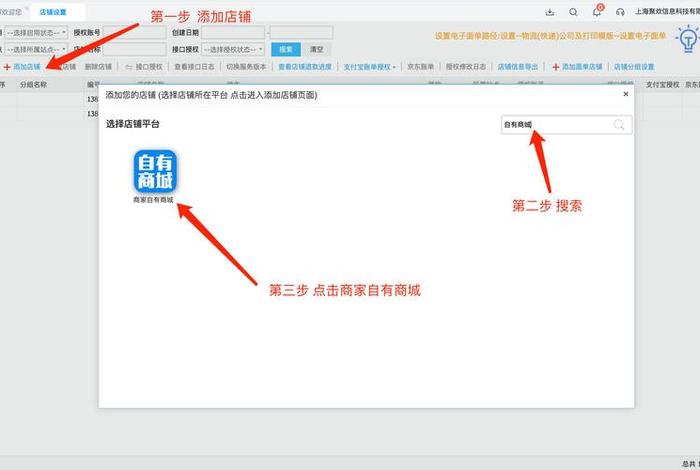The height and width of the screenshot is (470, 700).
Task: Click 京东账单 in the toolbar
Action: [421, 67]
